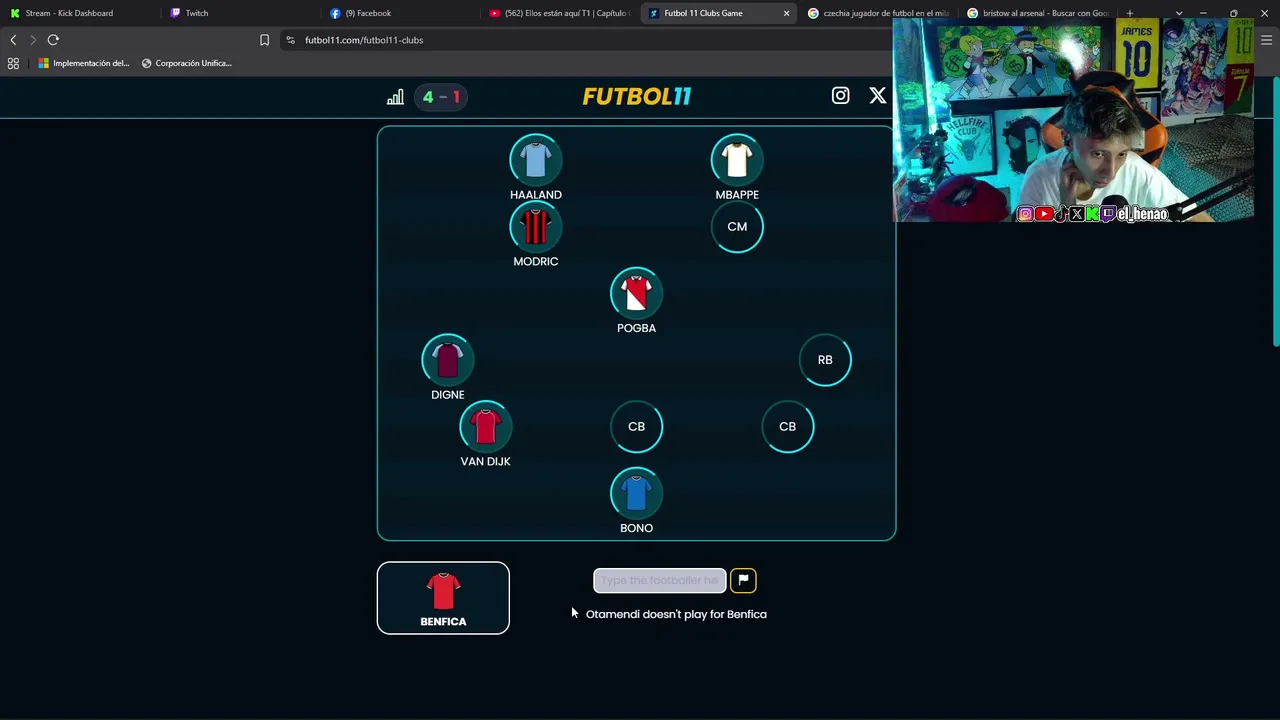Select Van Dijk's red jersey
Screen dimensions: 1280x720
[x=485, y=427]
